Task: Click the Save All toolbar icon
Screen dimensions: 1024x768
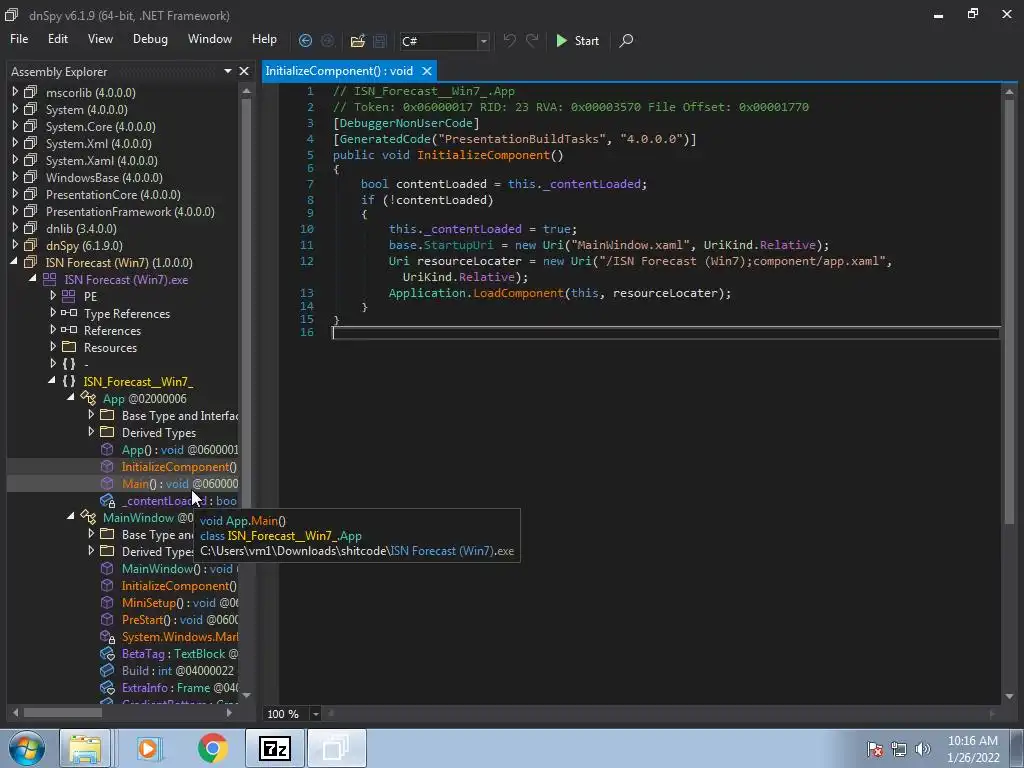Action: [x=379, y=40]
